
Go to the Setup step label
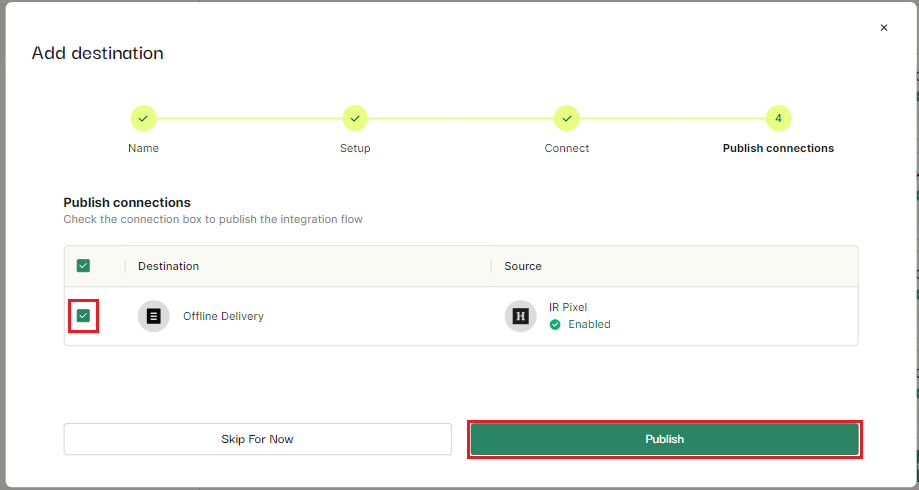355,148
